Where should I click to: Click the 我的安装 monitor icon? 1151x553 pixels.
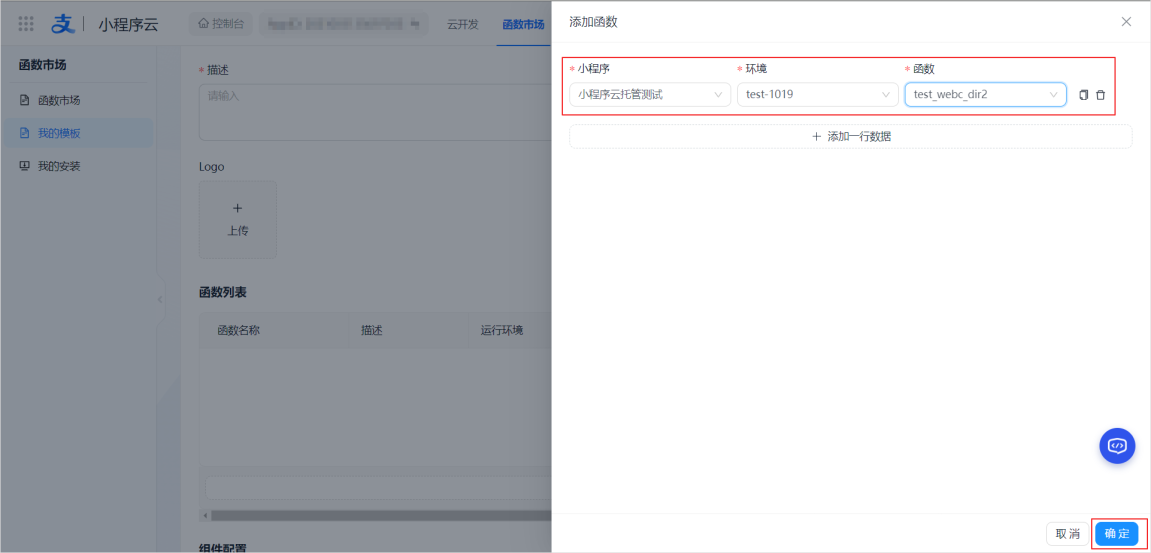point(25,166)
